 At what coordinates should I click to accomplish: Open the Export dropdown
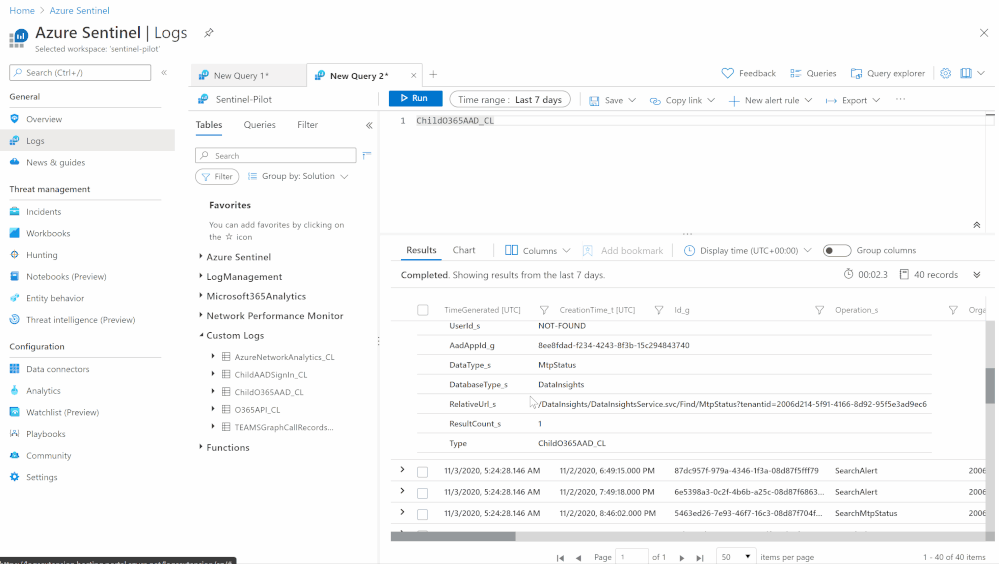pyautogui.click(x=852, y=100)
